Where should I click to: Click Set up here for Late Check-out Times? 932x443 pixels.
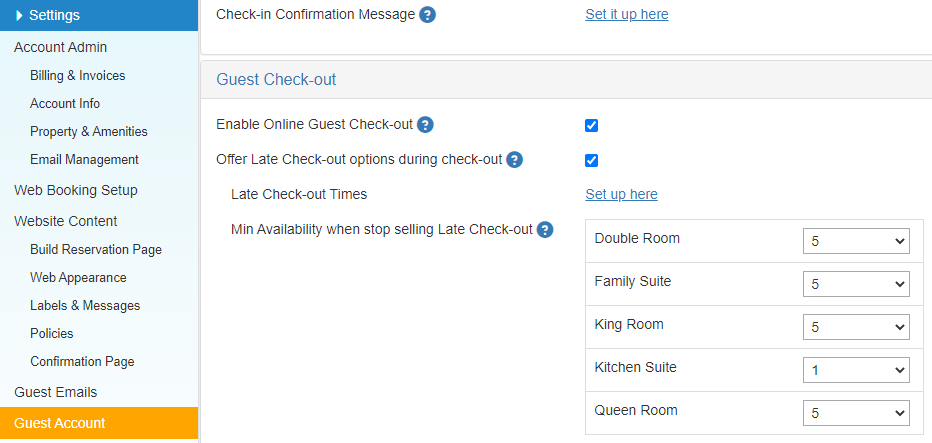621,194
